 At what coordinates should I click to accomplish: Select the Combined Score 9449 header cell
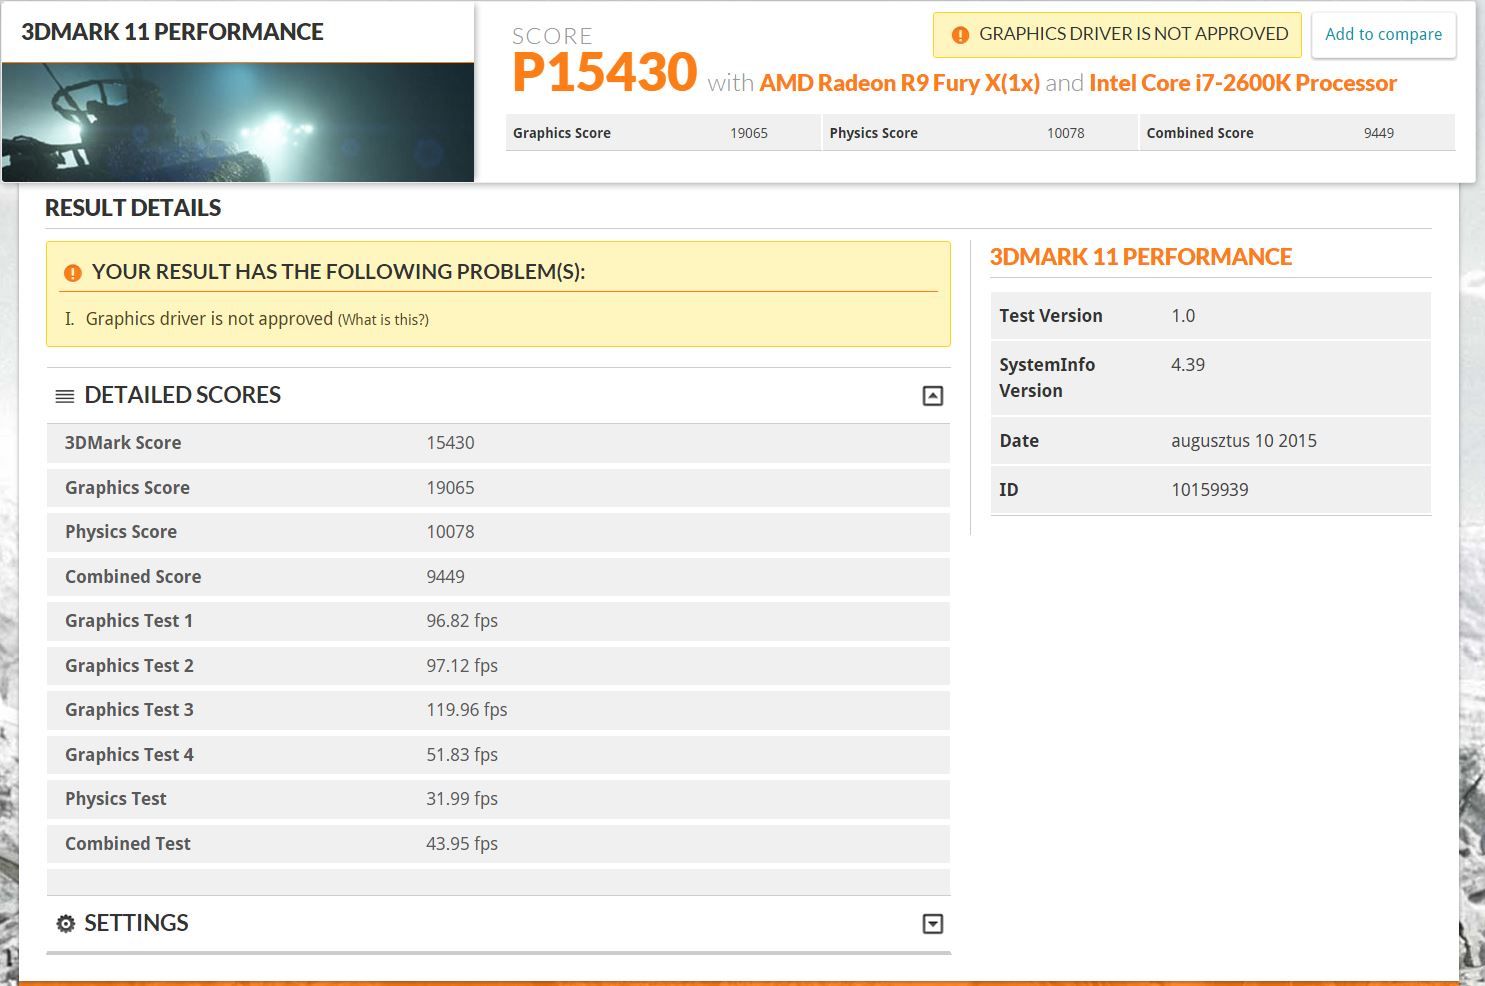[1297, 133]
